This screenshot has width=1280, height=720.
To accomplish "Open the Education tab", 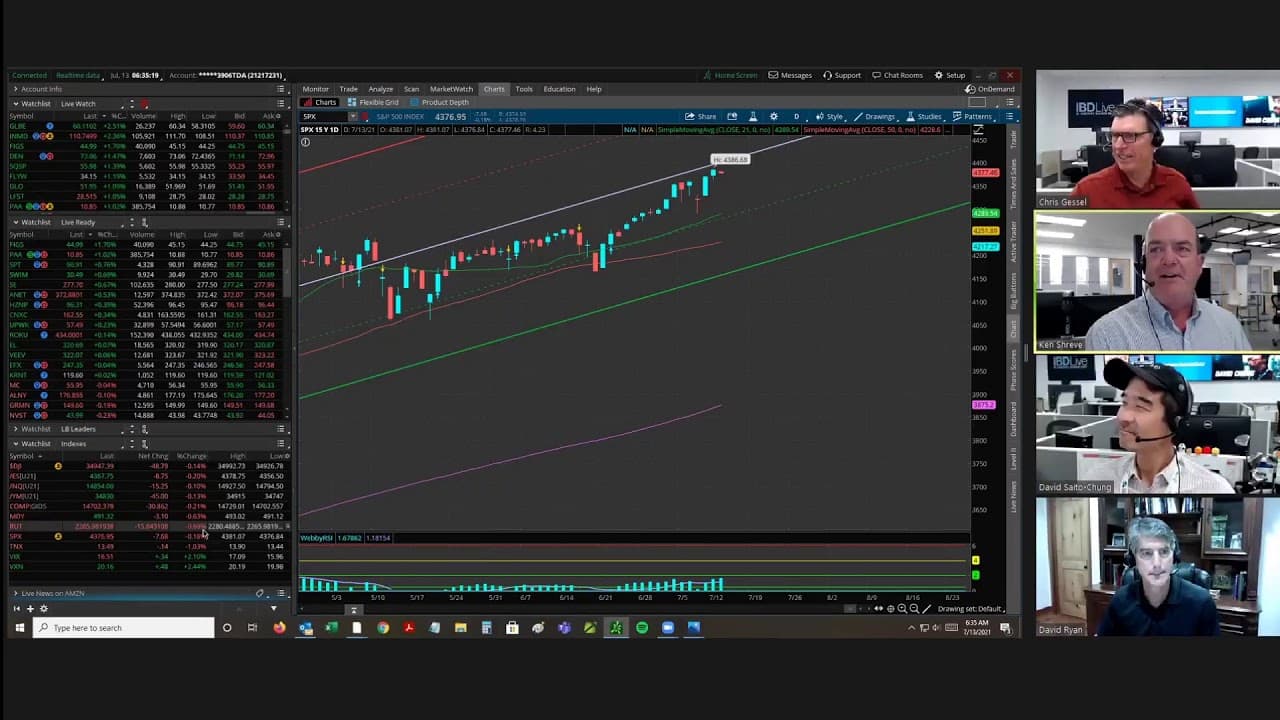I will (559, 89).
